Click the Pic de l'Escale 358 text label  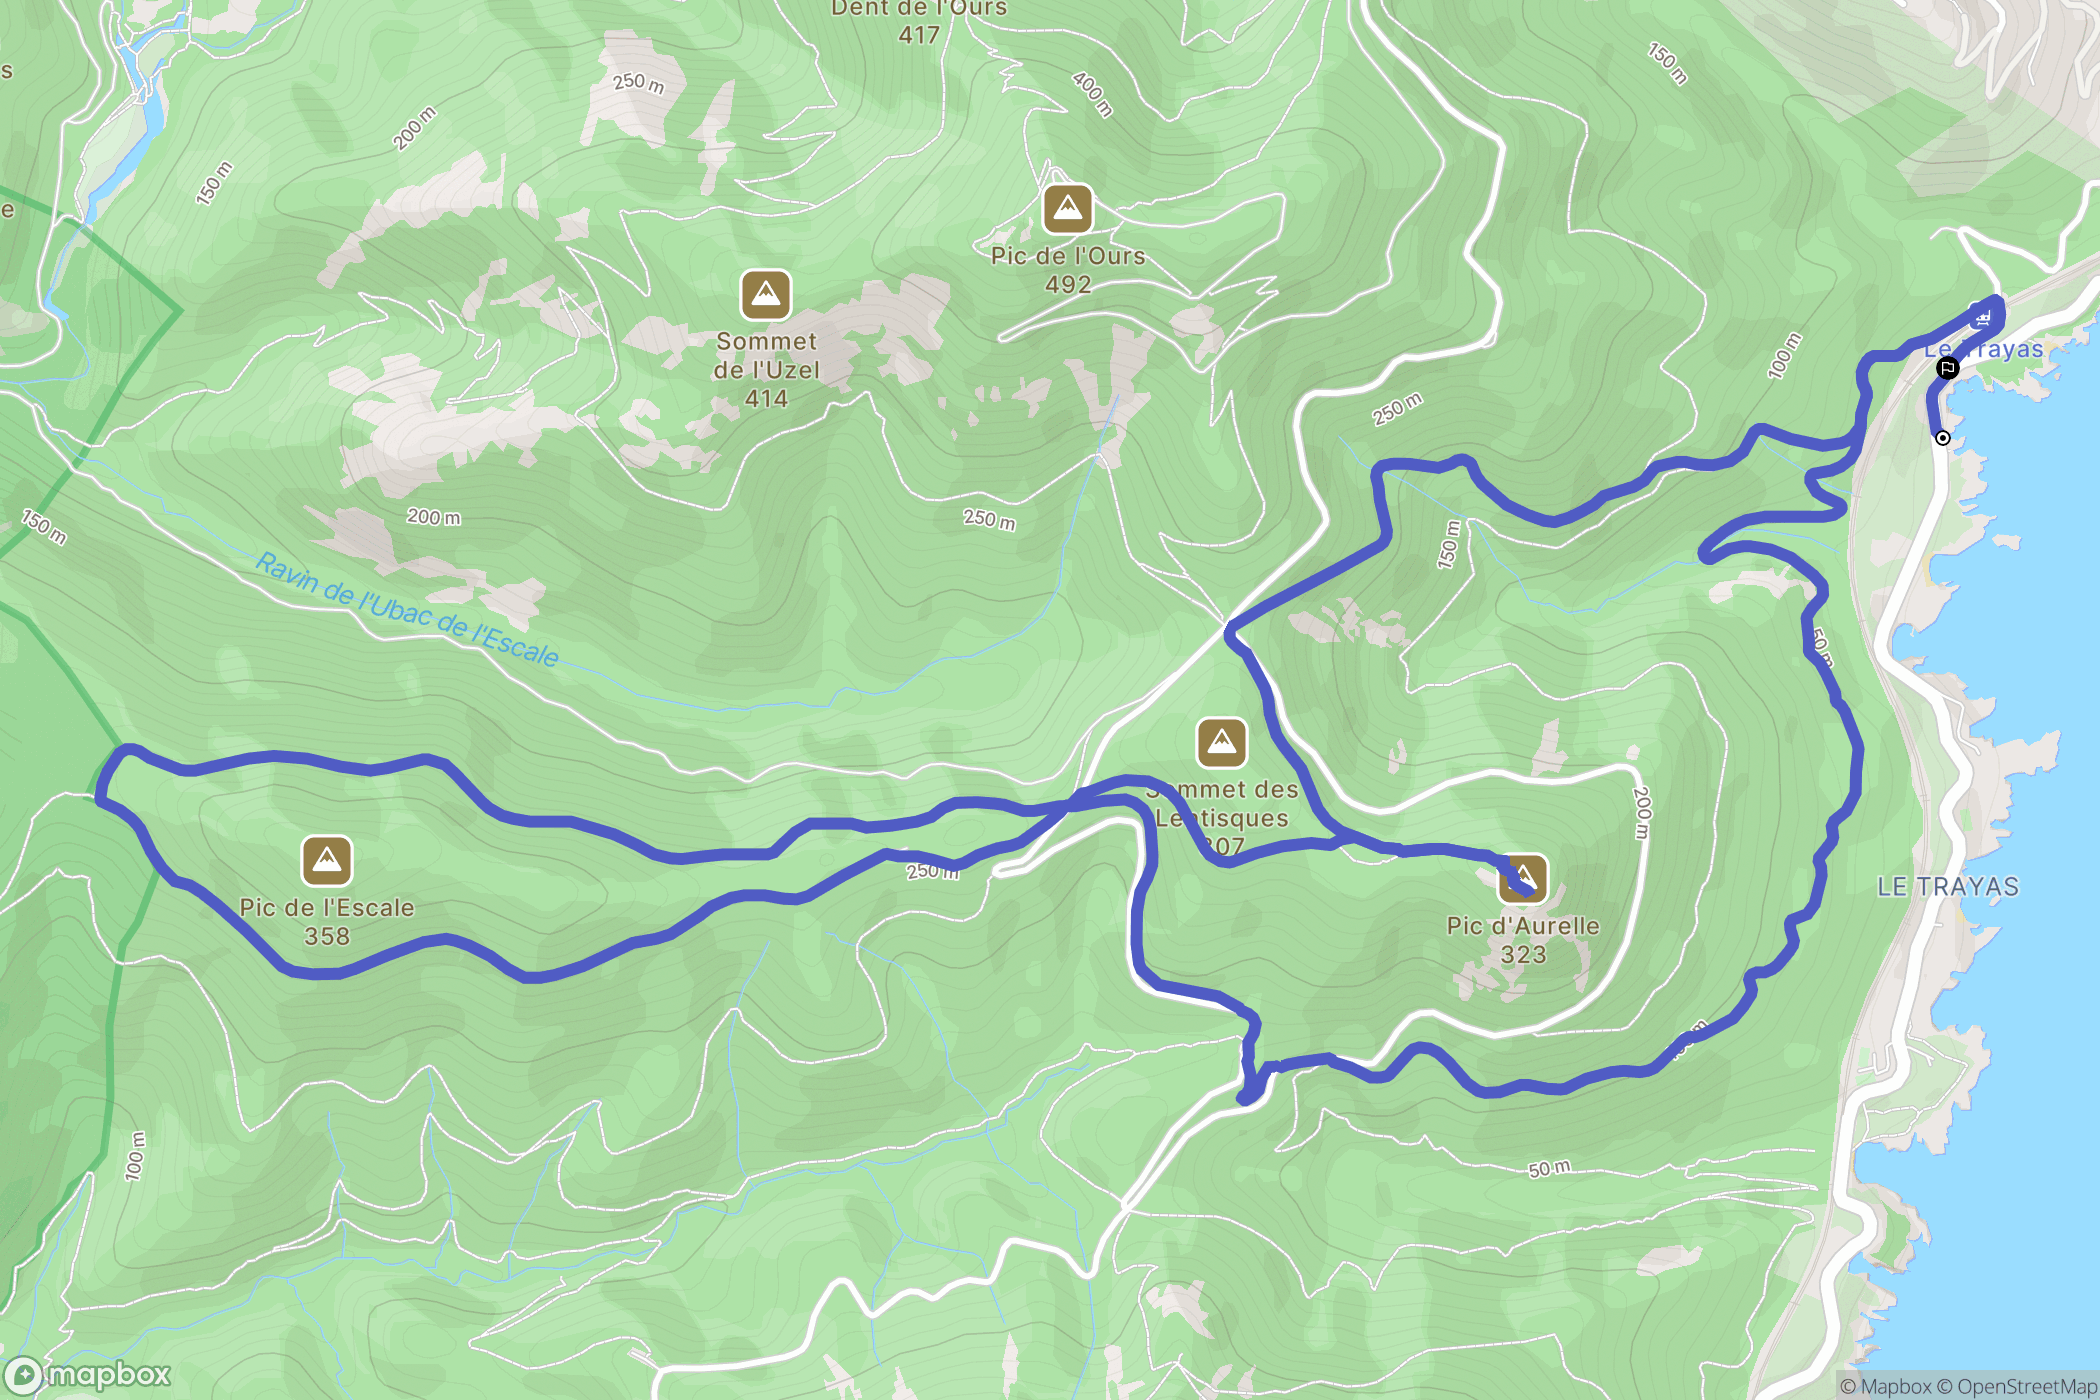click(327, 922)
